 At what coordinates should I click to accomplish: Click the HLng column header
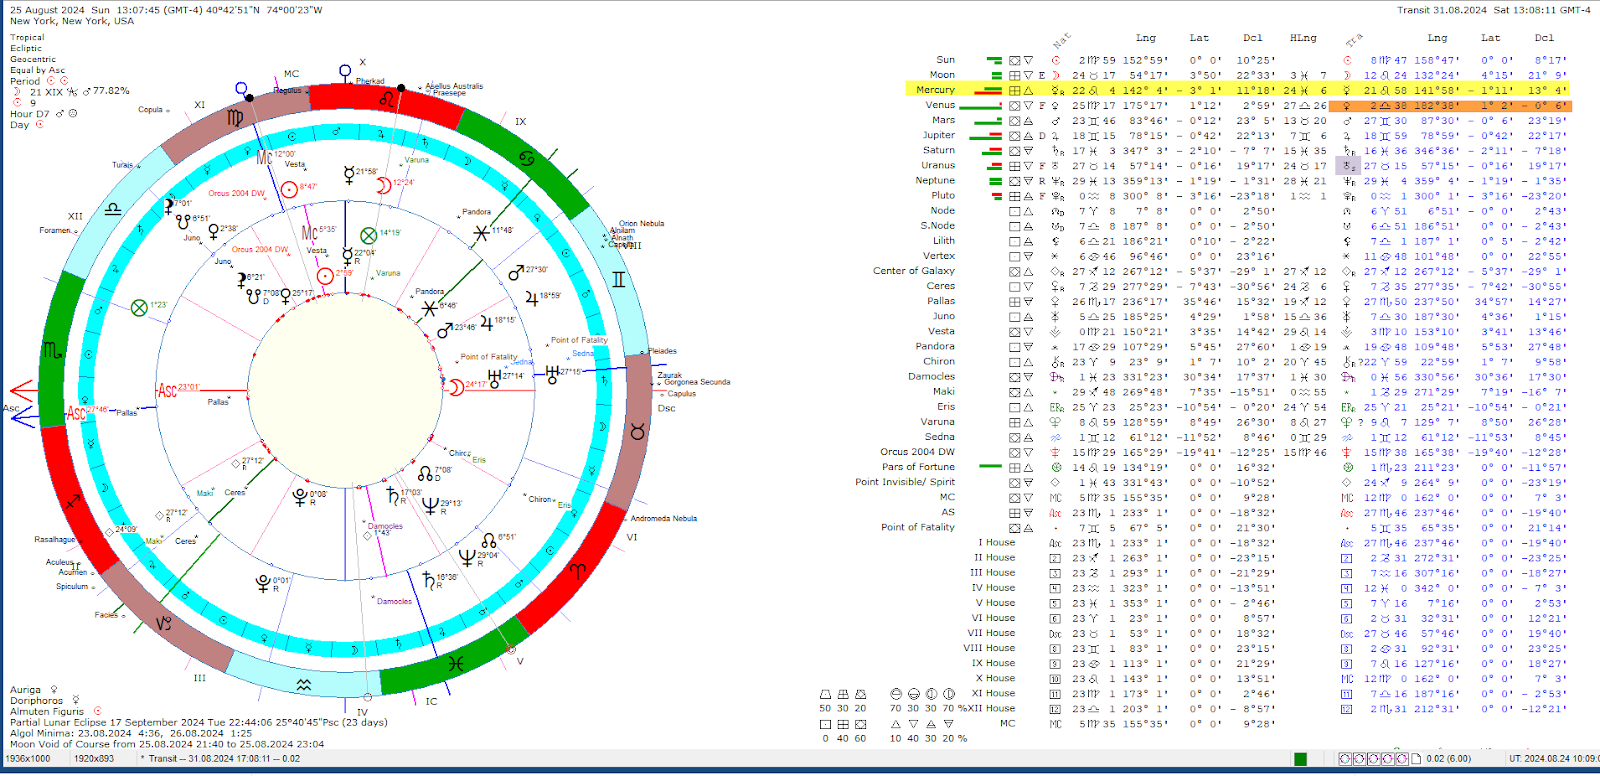tap(1303, 38)
